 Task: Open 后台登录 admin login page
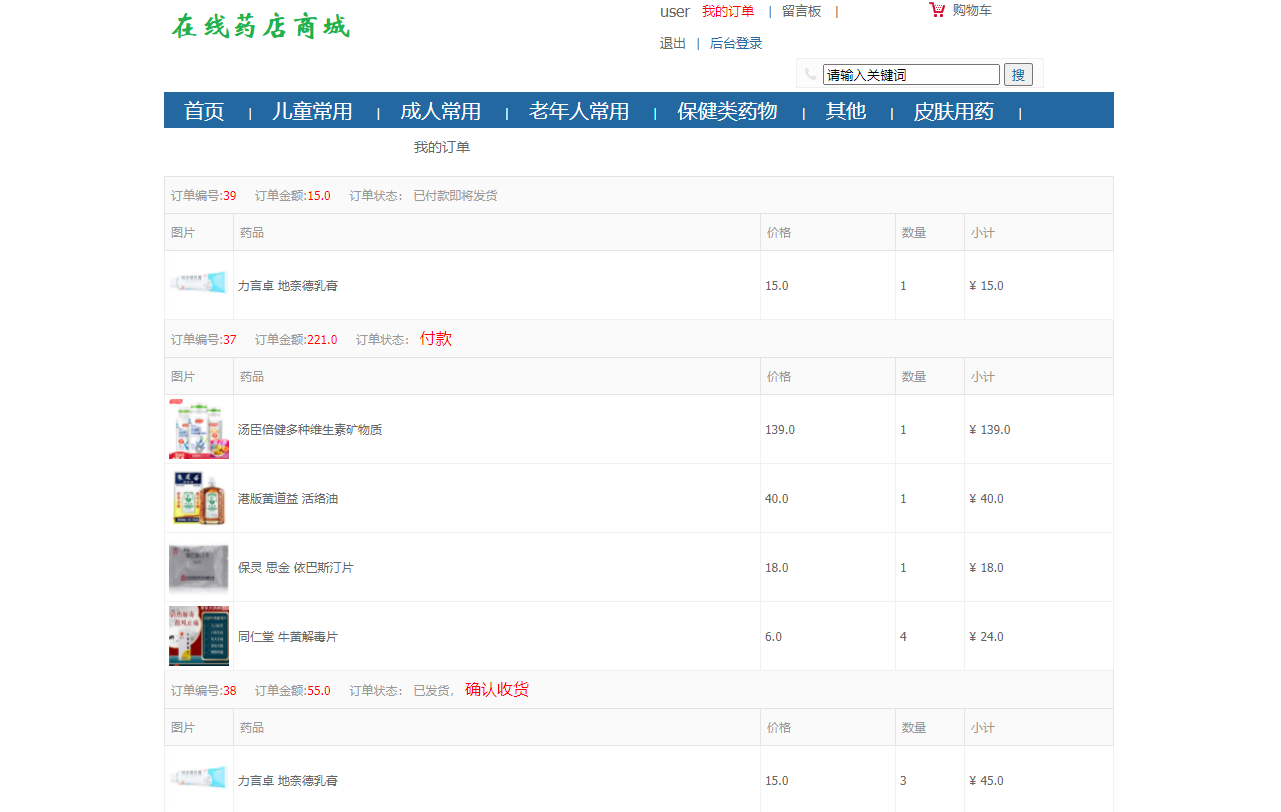735,43
